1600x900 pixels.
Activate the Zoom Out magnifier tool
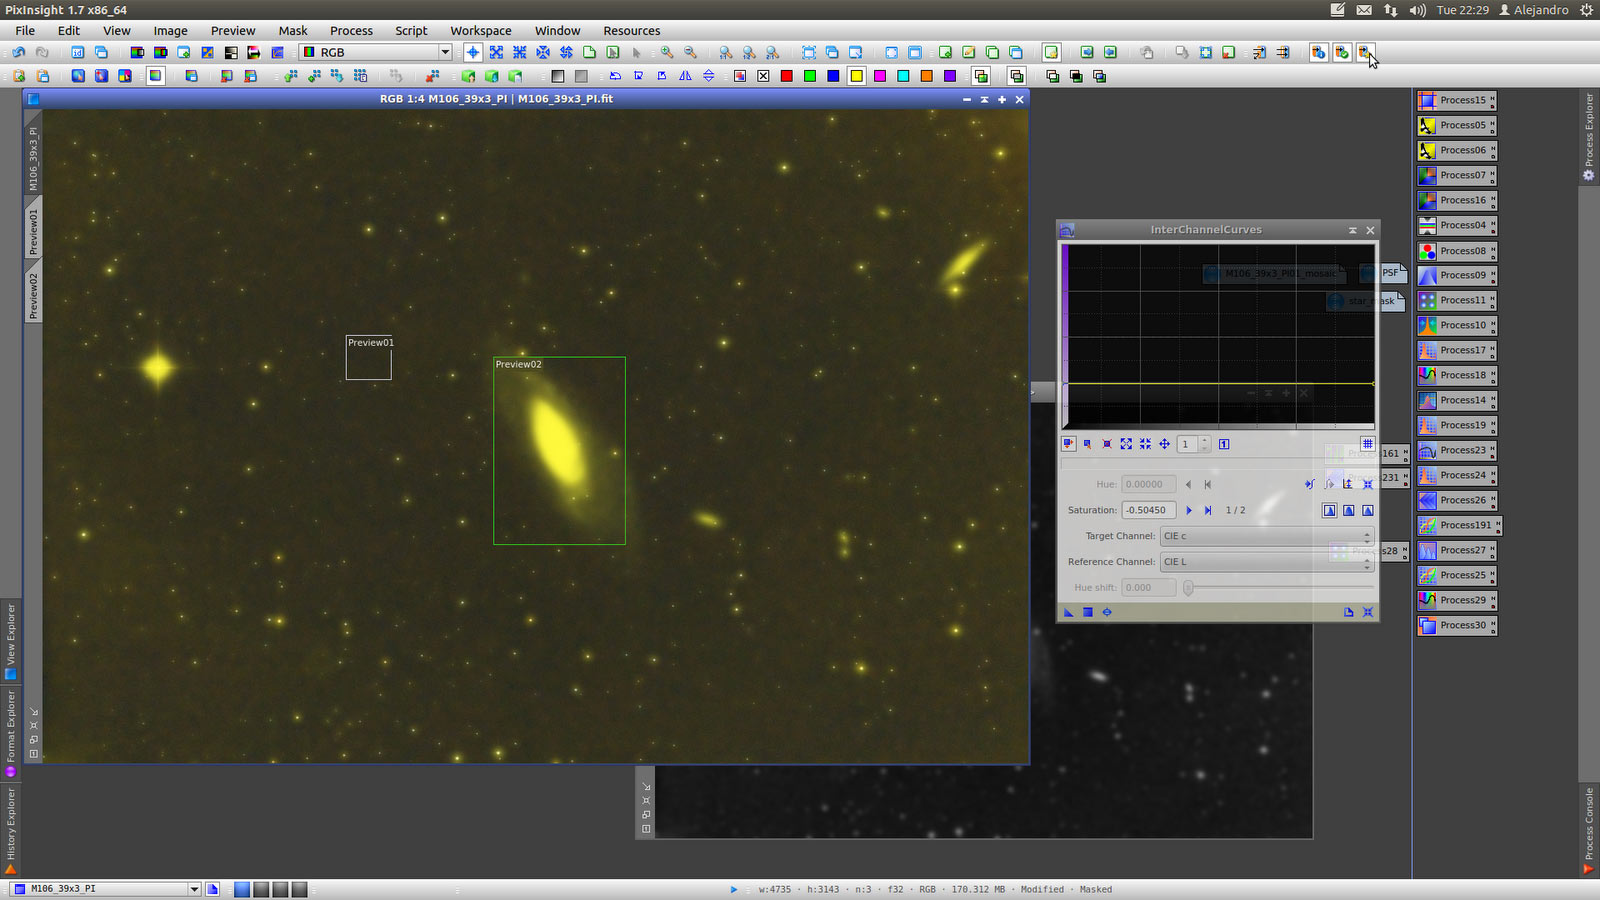(690, 52)
